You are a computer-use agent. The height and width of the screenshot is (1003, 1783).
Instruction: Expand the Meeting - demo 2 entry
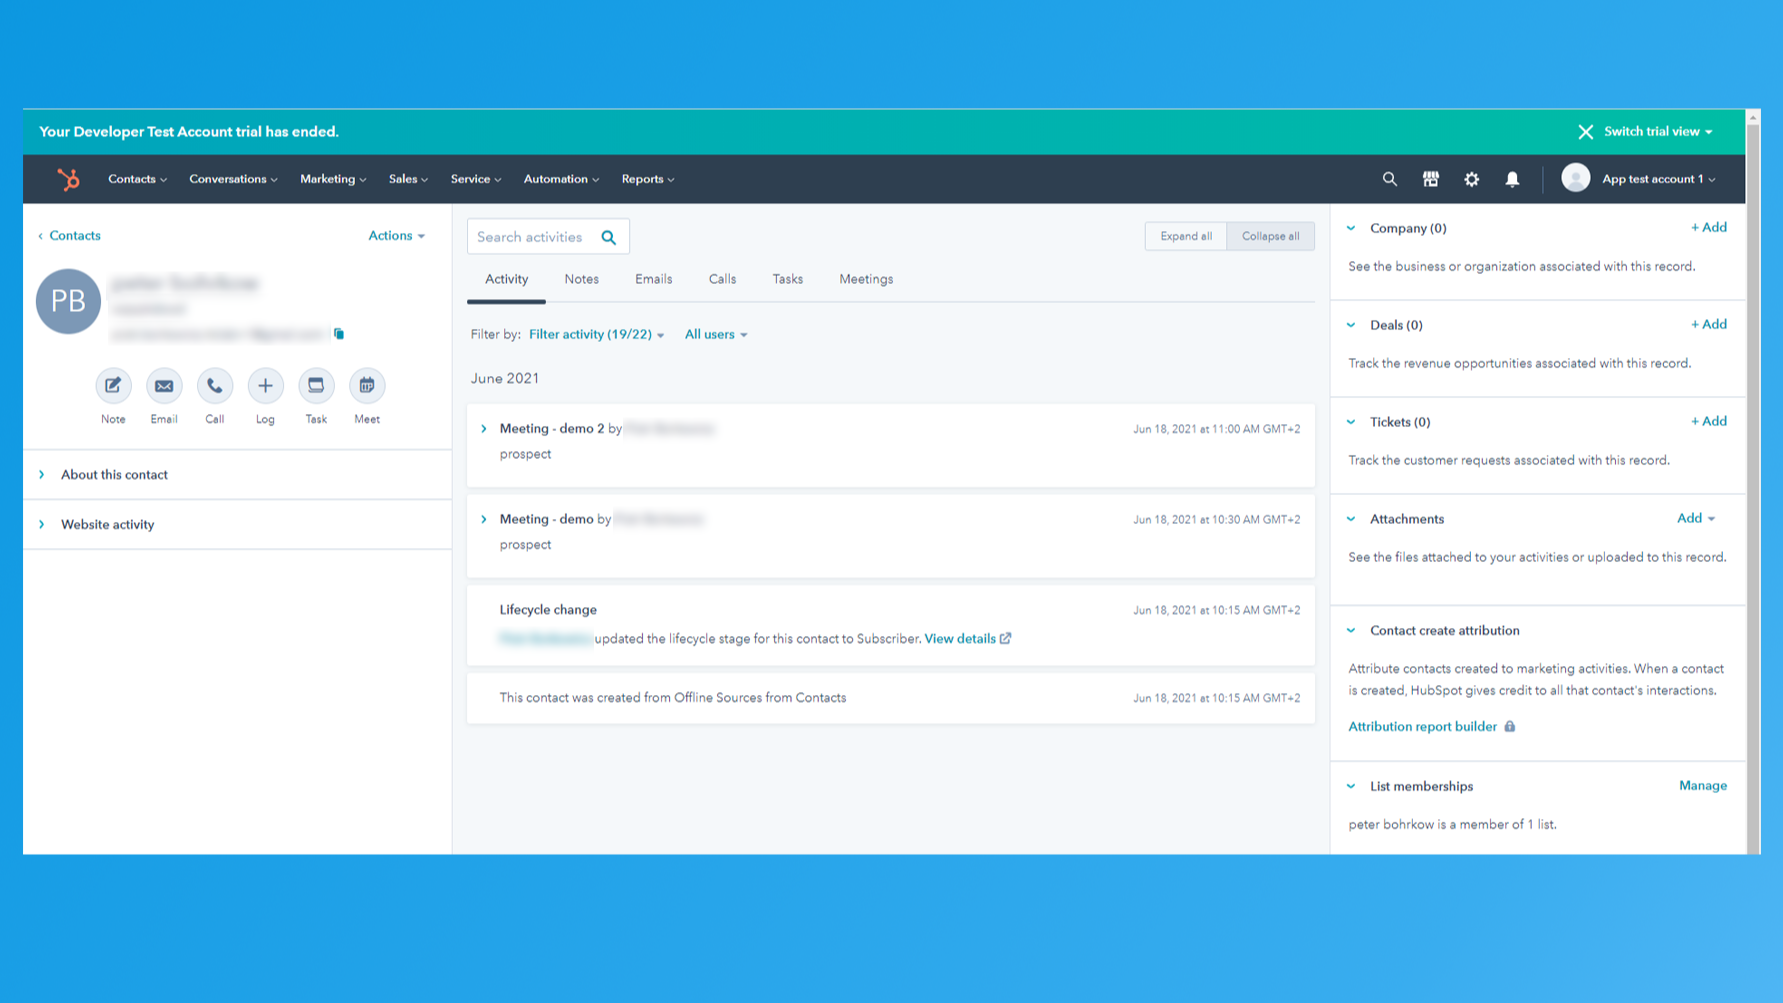(x=484, y=428)
